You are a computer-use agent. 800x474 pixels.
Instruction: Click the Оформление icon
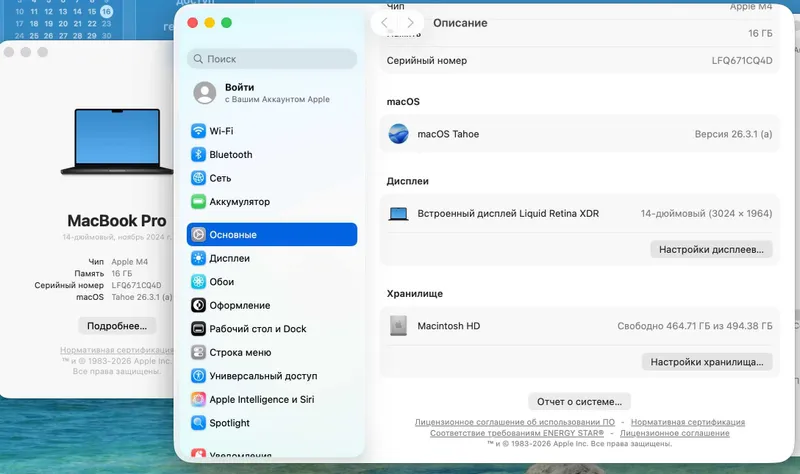coord(198,305)
